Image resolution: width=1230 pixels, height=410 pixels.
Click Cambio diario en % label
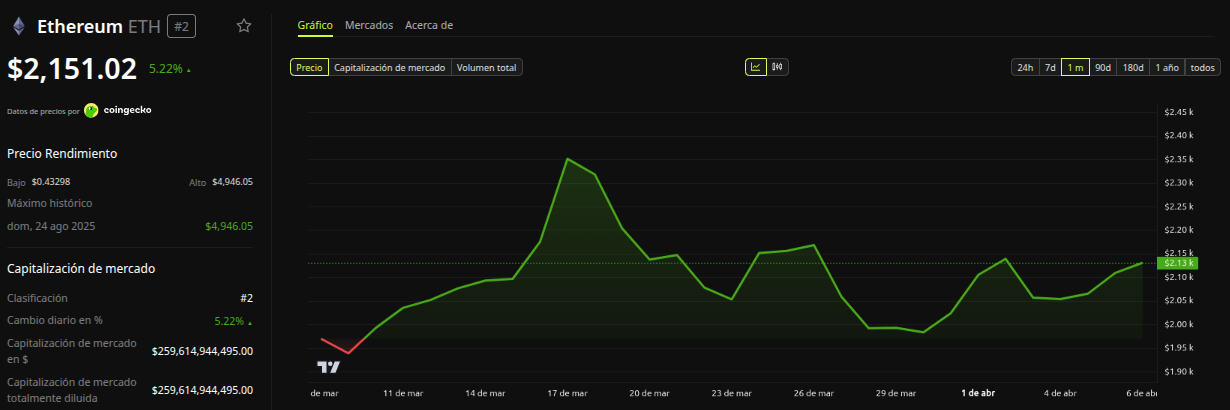(x=55, y=320)
